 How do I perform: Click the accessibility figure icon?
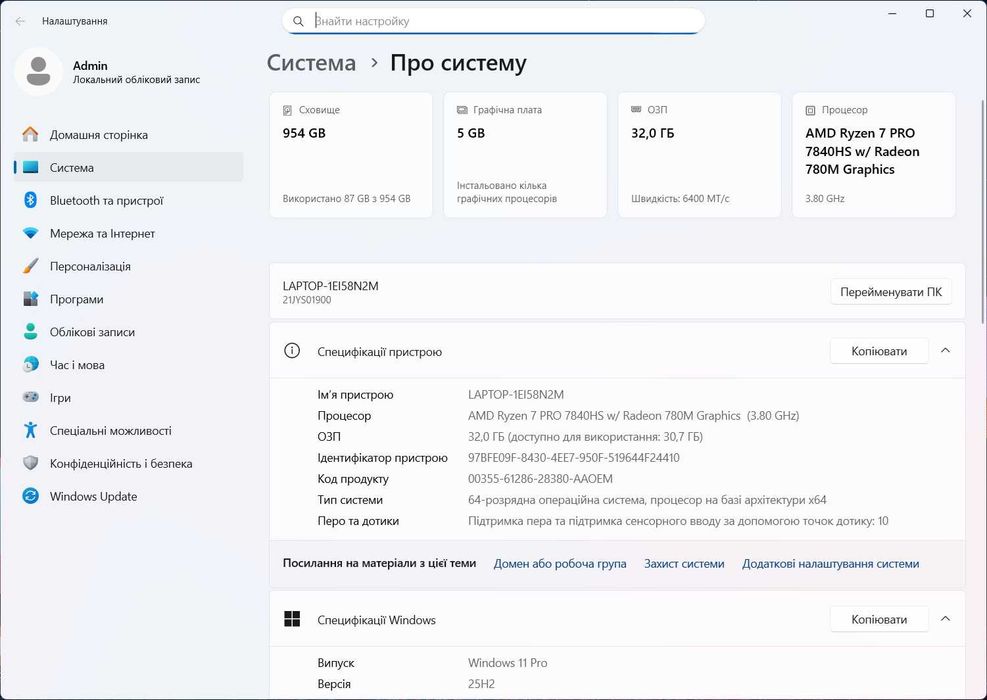30,430
